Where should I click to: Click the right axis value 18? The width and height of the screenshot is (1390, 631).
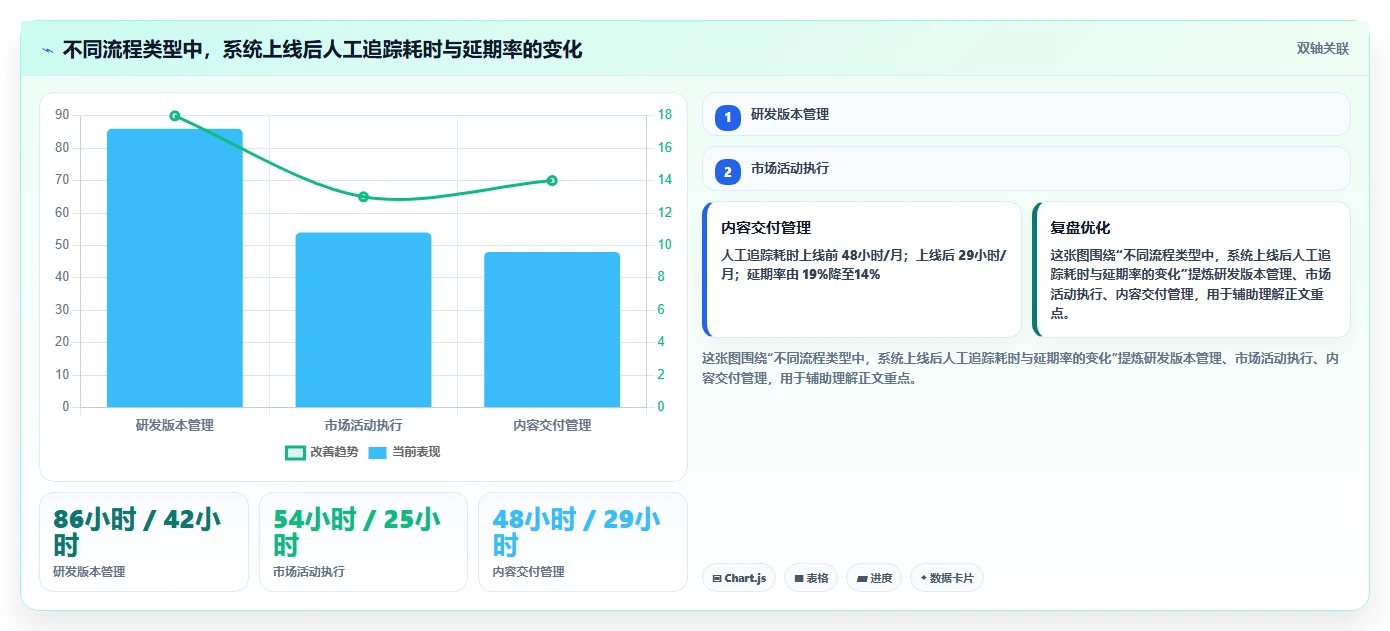pos(665,115)
